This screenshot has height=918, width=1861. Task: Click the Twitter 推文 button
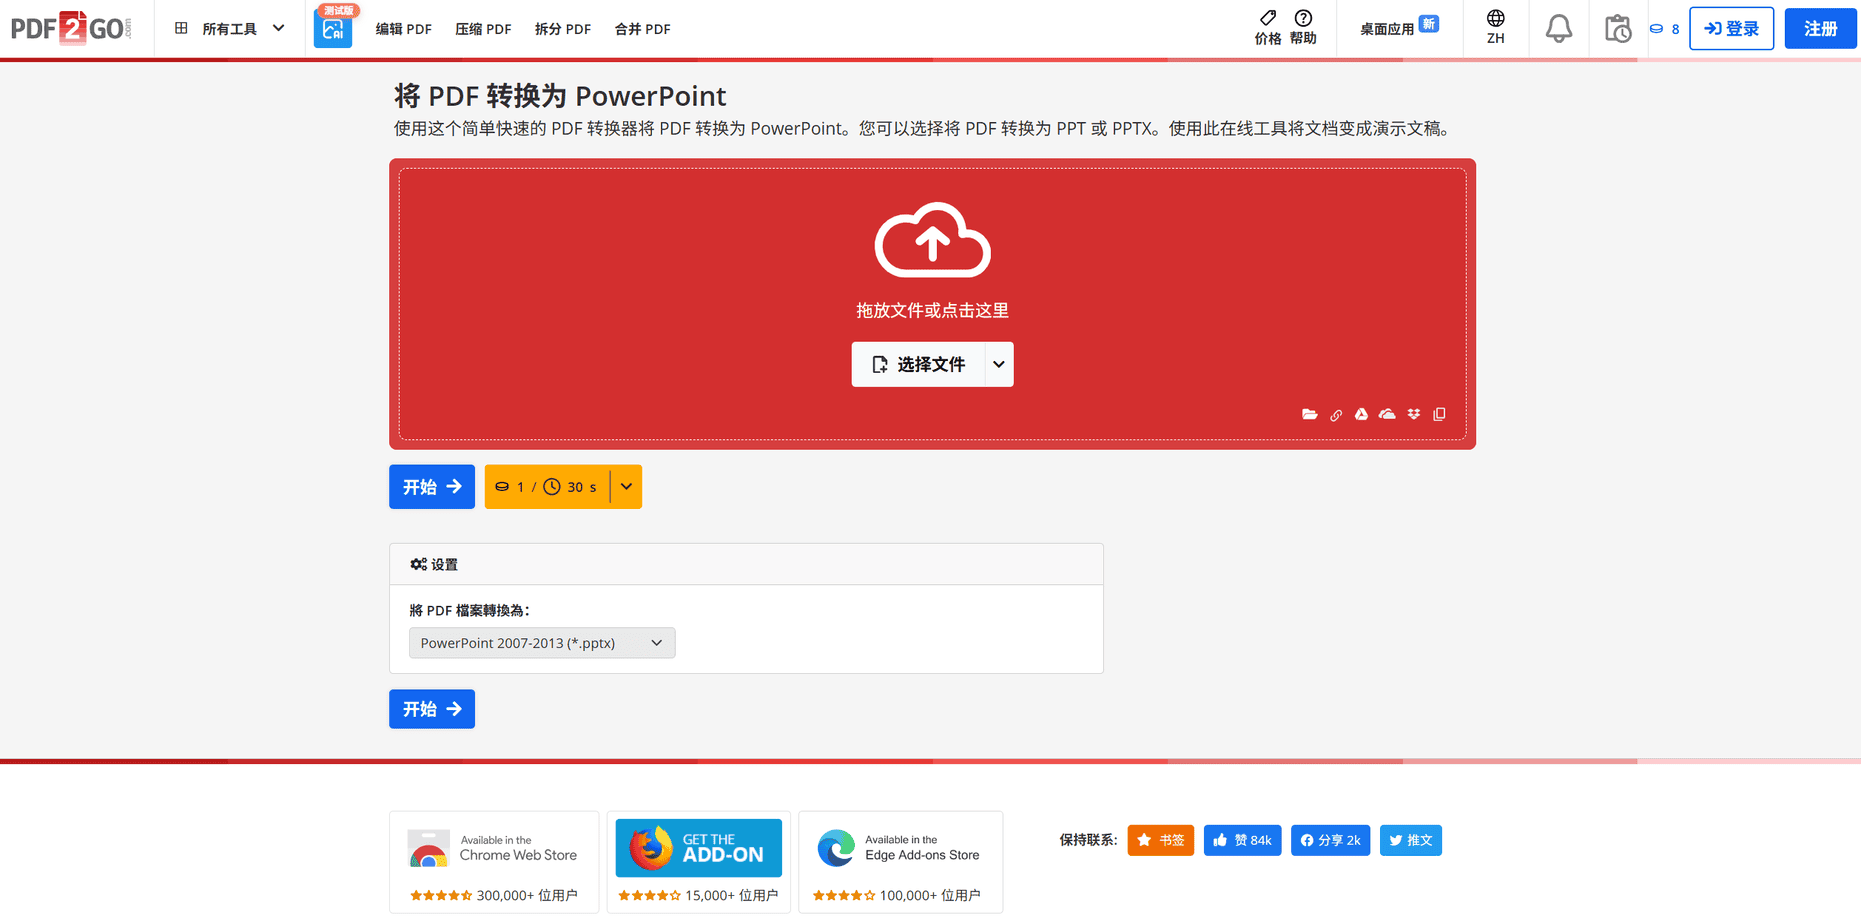click(1411, 840)
